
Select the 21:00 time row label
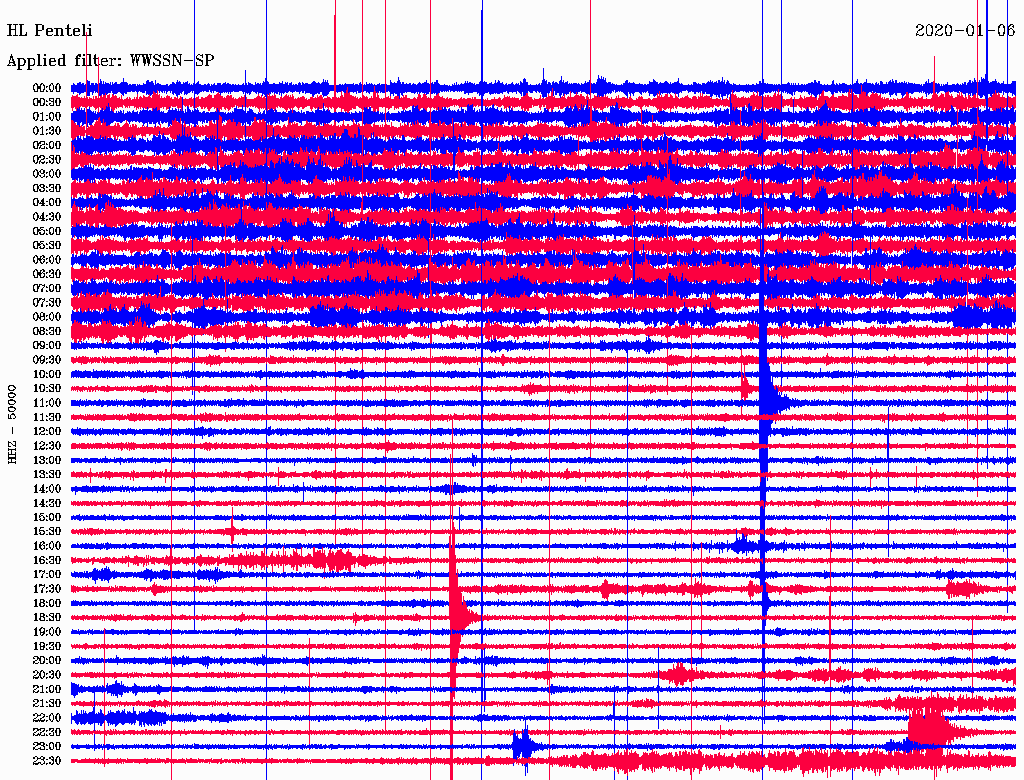(47, 690)
